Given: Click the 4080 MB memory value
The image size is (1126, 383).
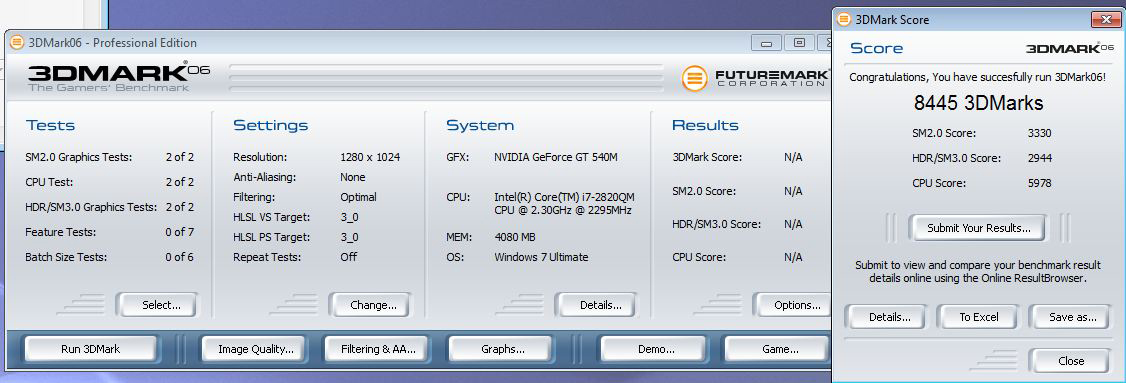Looking at the screenshot, I should (x=515, y=236).
